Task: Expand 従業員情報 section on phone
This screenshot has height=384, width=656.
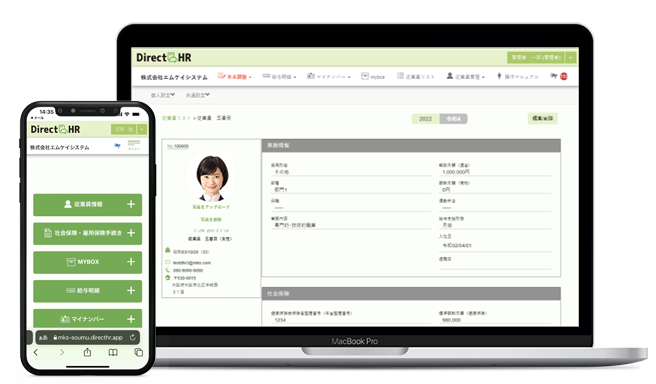Action: (x=87, y=205)
